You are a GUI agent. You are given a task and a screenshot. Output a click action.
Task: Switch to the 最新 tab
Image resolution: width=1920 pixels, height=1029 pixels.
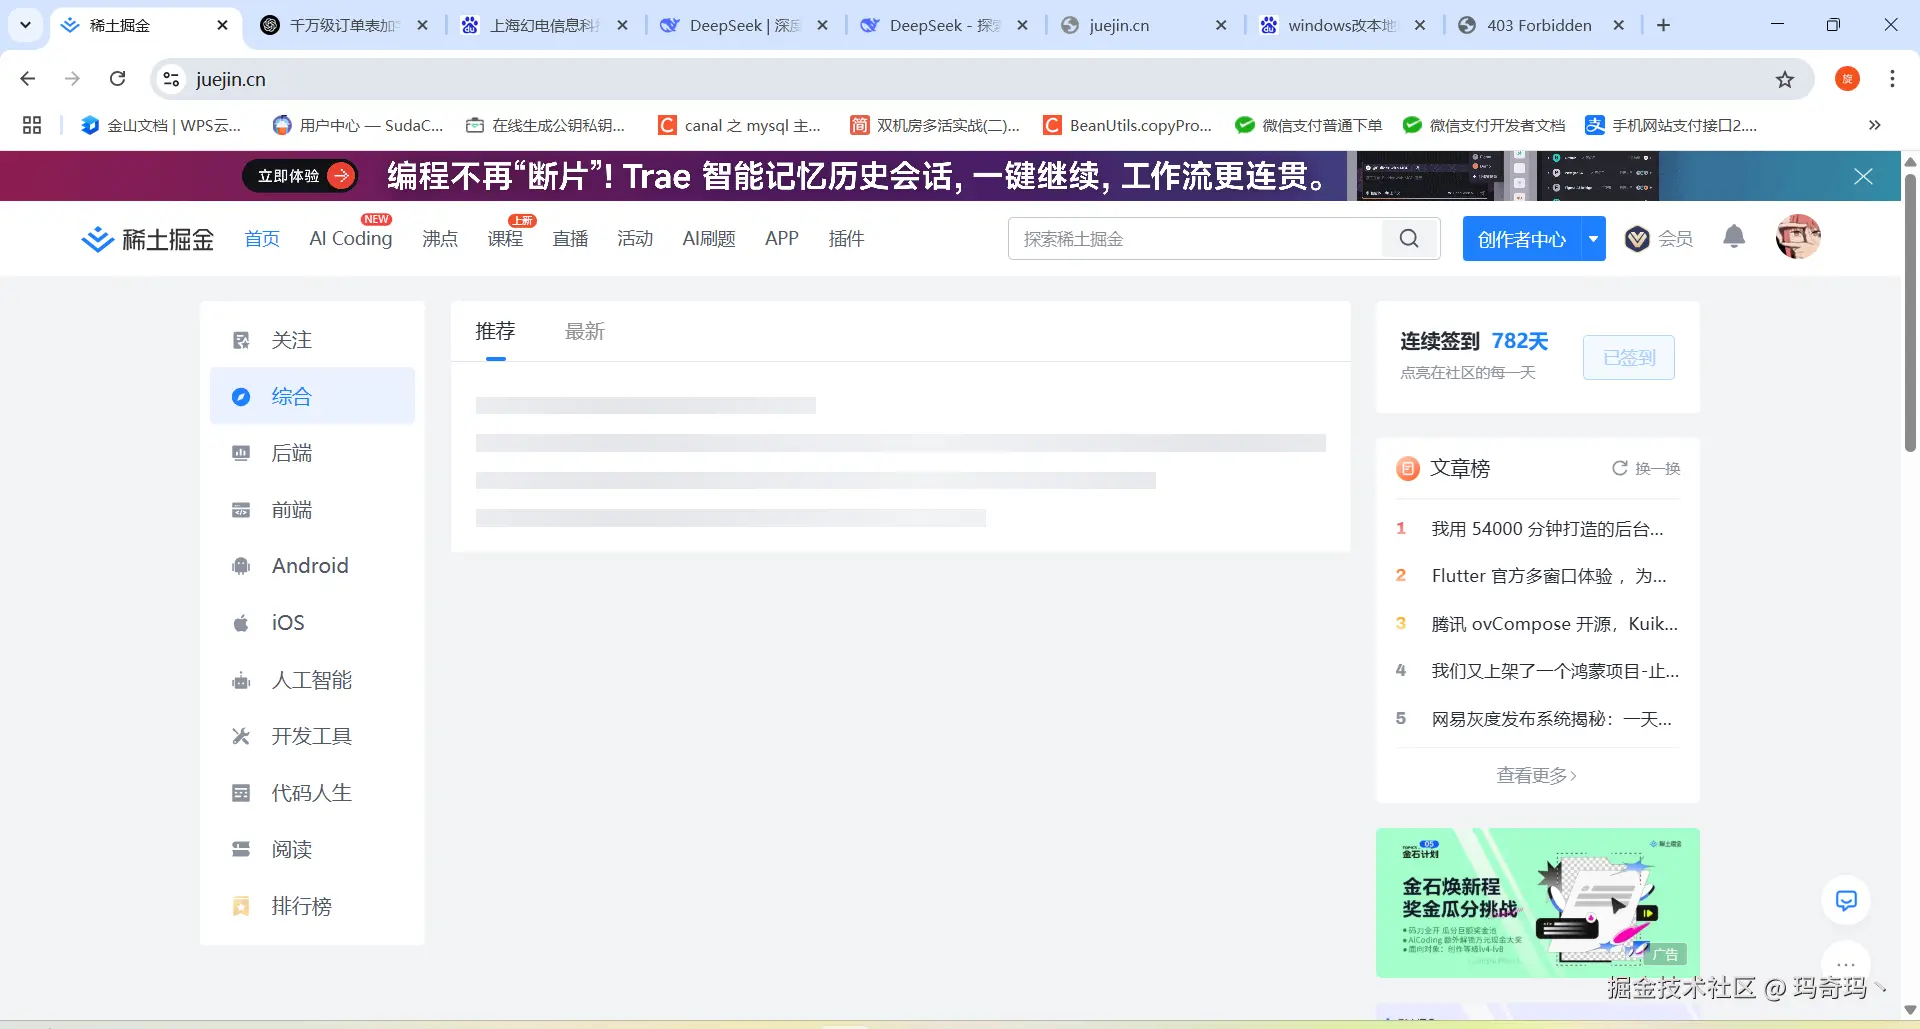coord(585,331)
